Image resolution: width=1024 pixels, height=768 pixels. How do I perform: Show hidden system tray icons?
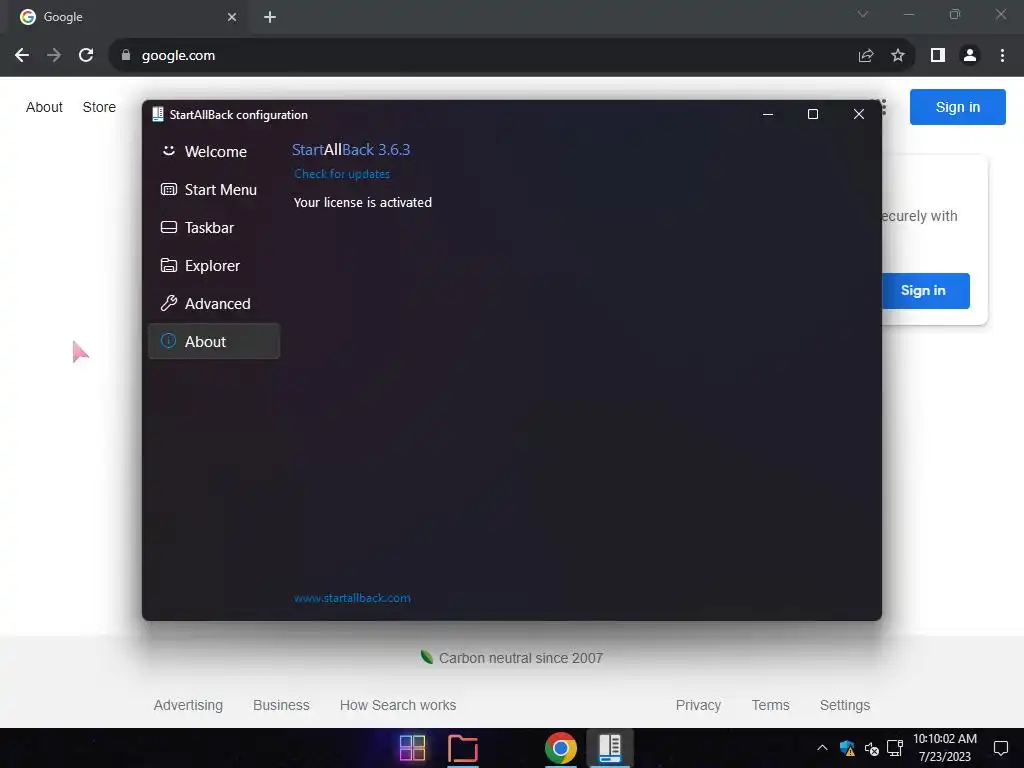(822, 748)
